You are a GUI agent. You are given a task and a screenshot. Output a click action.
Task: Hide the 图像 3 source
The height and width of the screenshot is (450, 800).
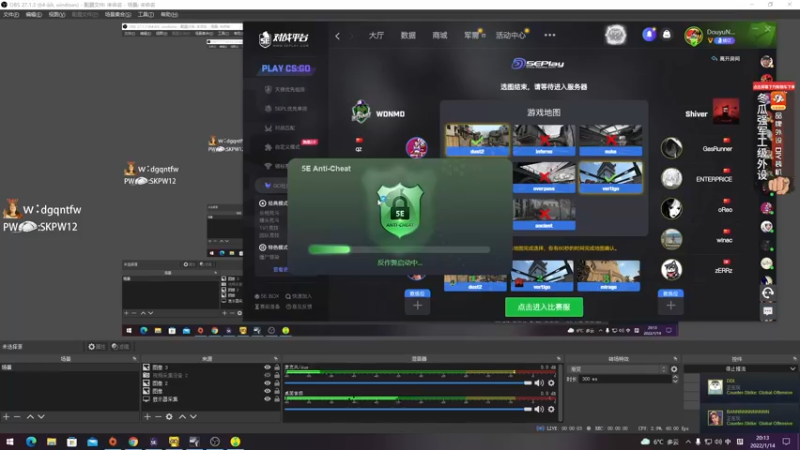(267, 367)
